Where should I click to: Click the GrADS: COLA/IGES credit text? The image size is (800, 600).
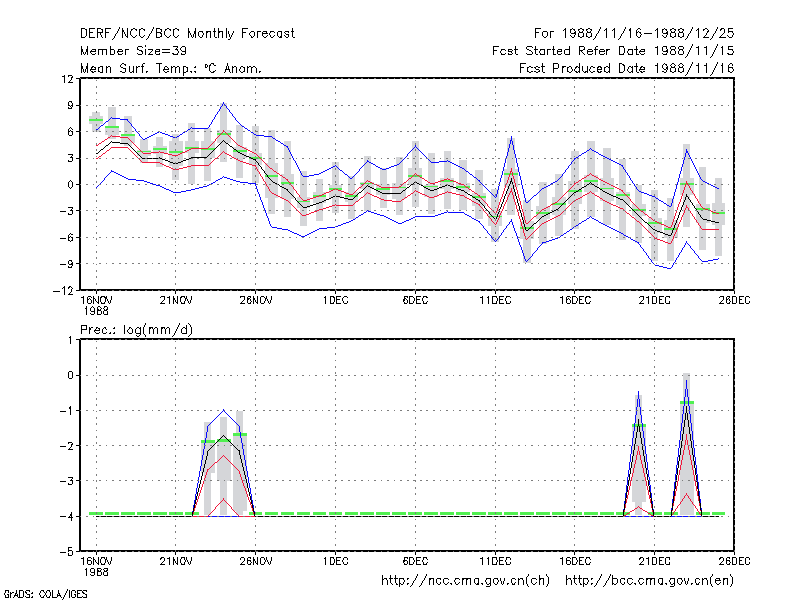pos(45,594)
